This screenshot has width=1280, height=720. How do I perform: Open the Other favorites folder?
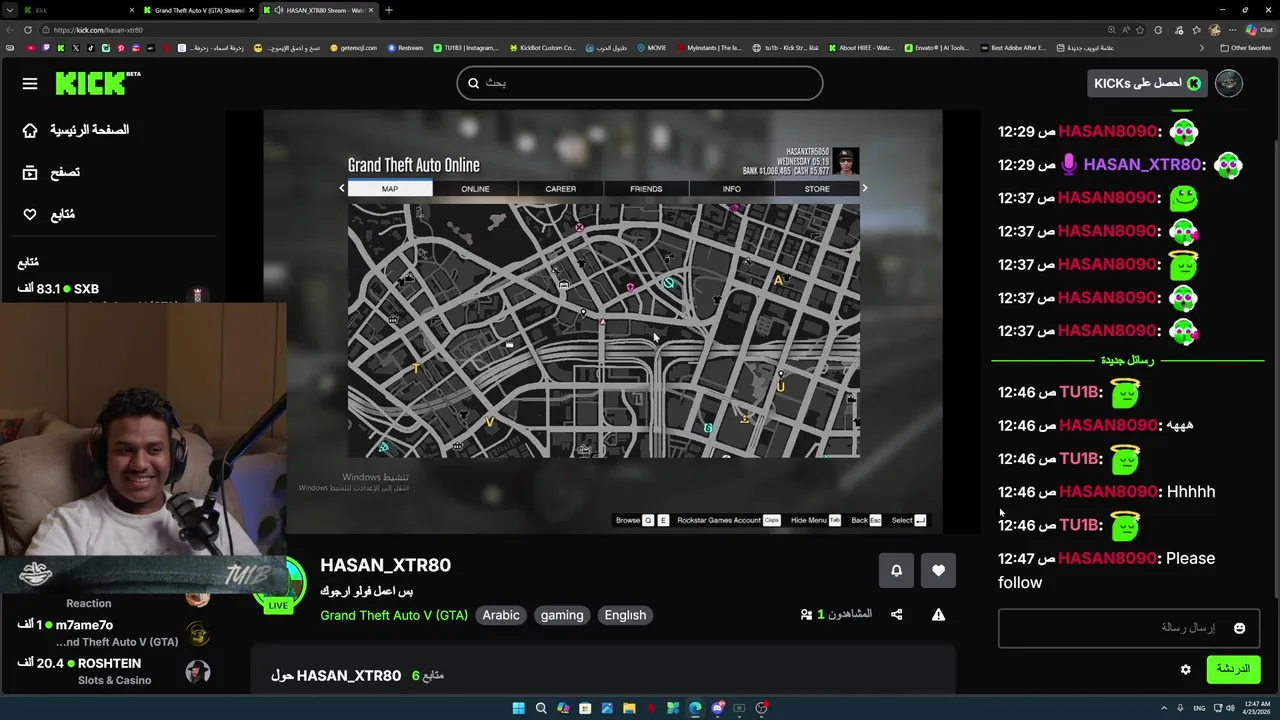pos(1245,48)
